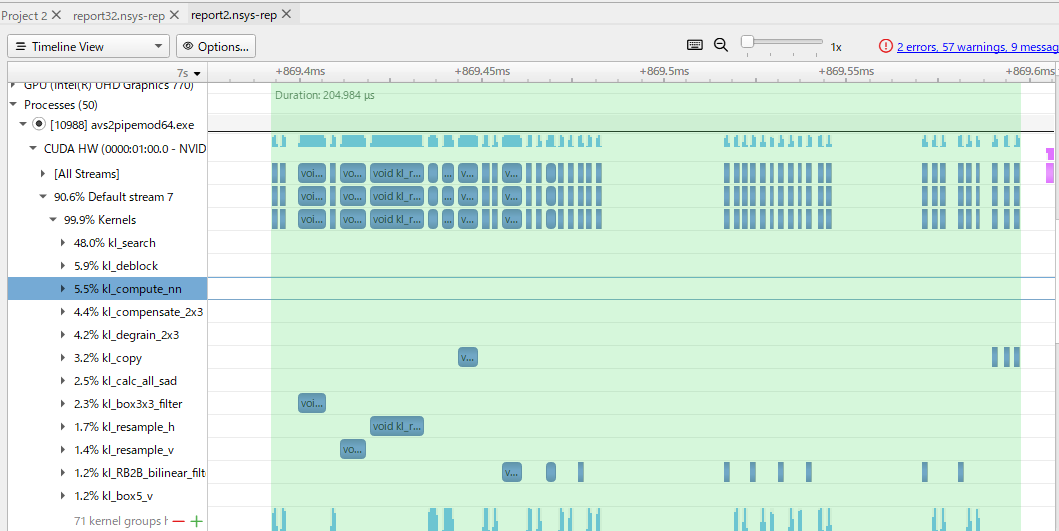Close the Project 2 tab

coord(56,14)
